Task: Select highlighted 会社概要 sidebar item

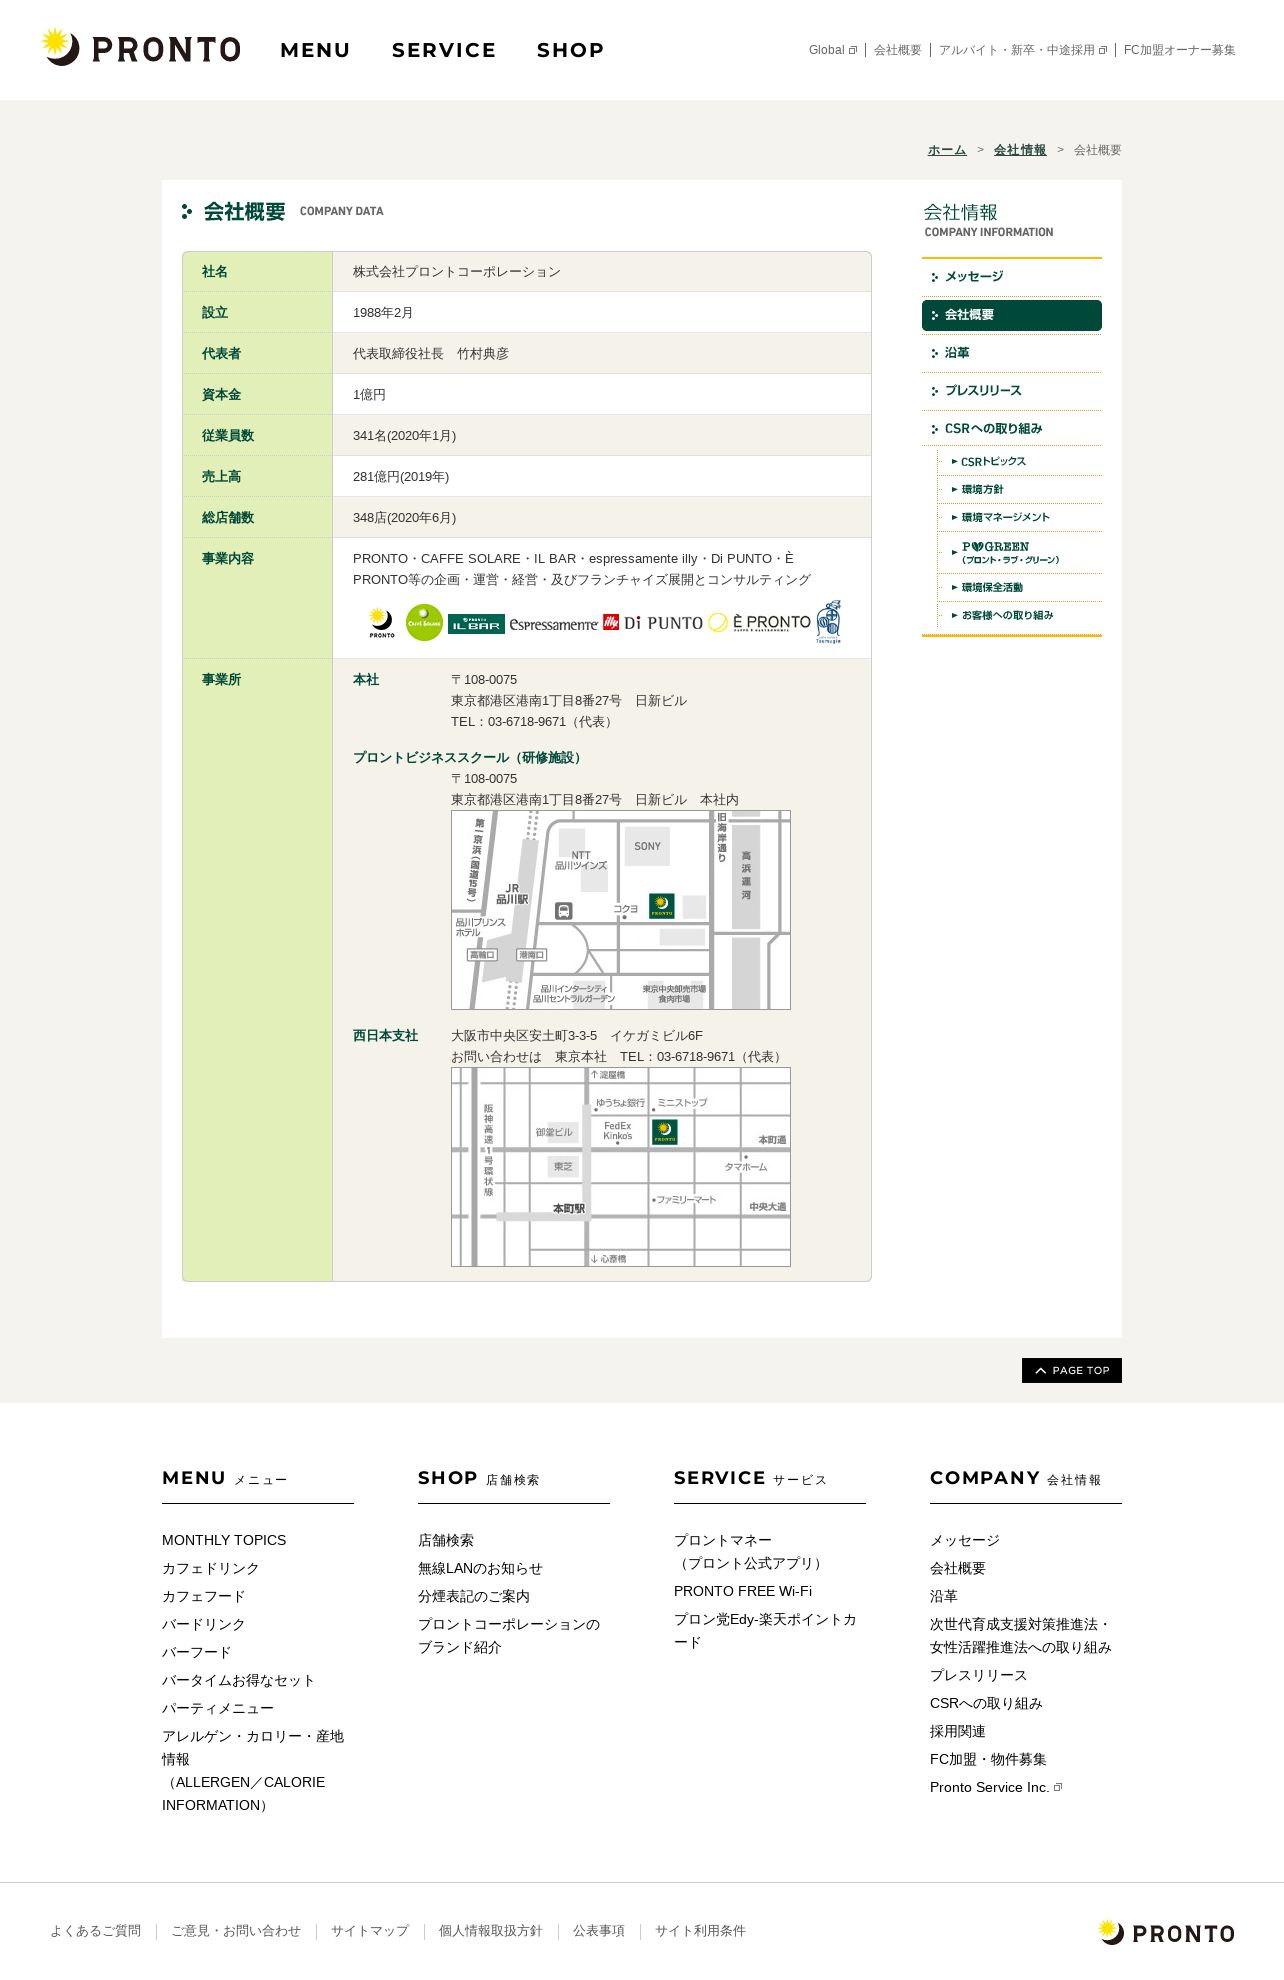Action: [x=1011, y=315]
